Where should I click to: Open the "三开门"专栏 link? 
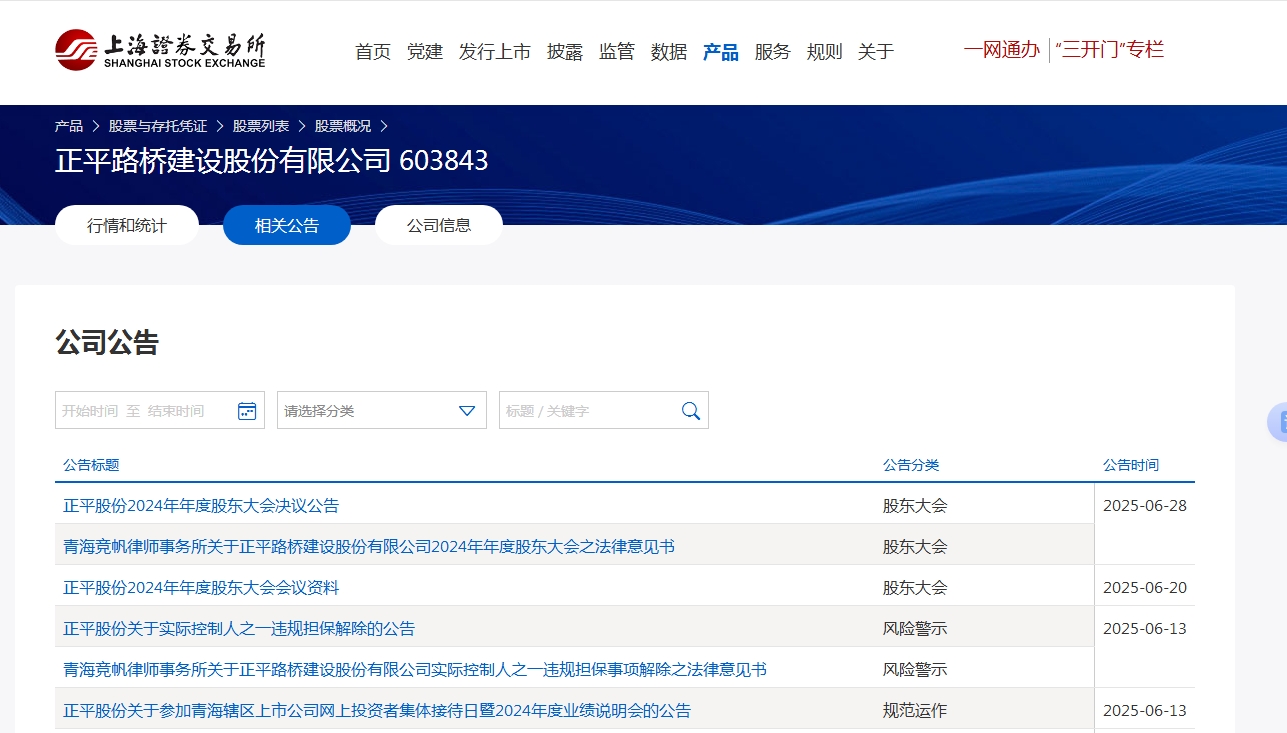click(x=1110, y=50)
